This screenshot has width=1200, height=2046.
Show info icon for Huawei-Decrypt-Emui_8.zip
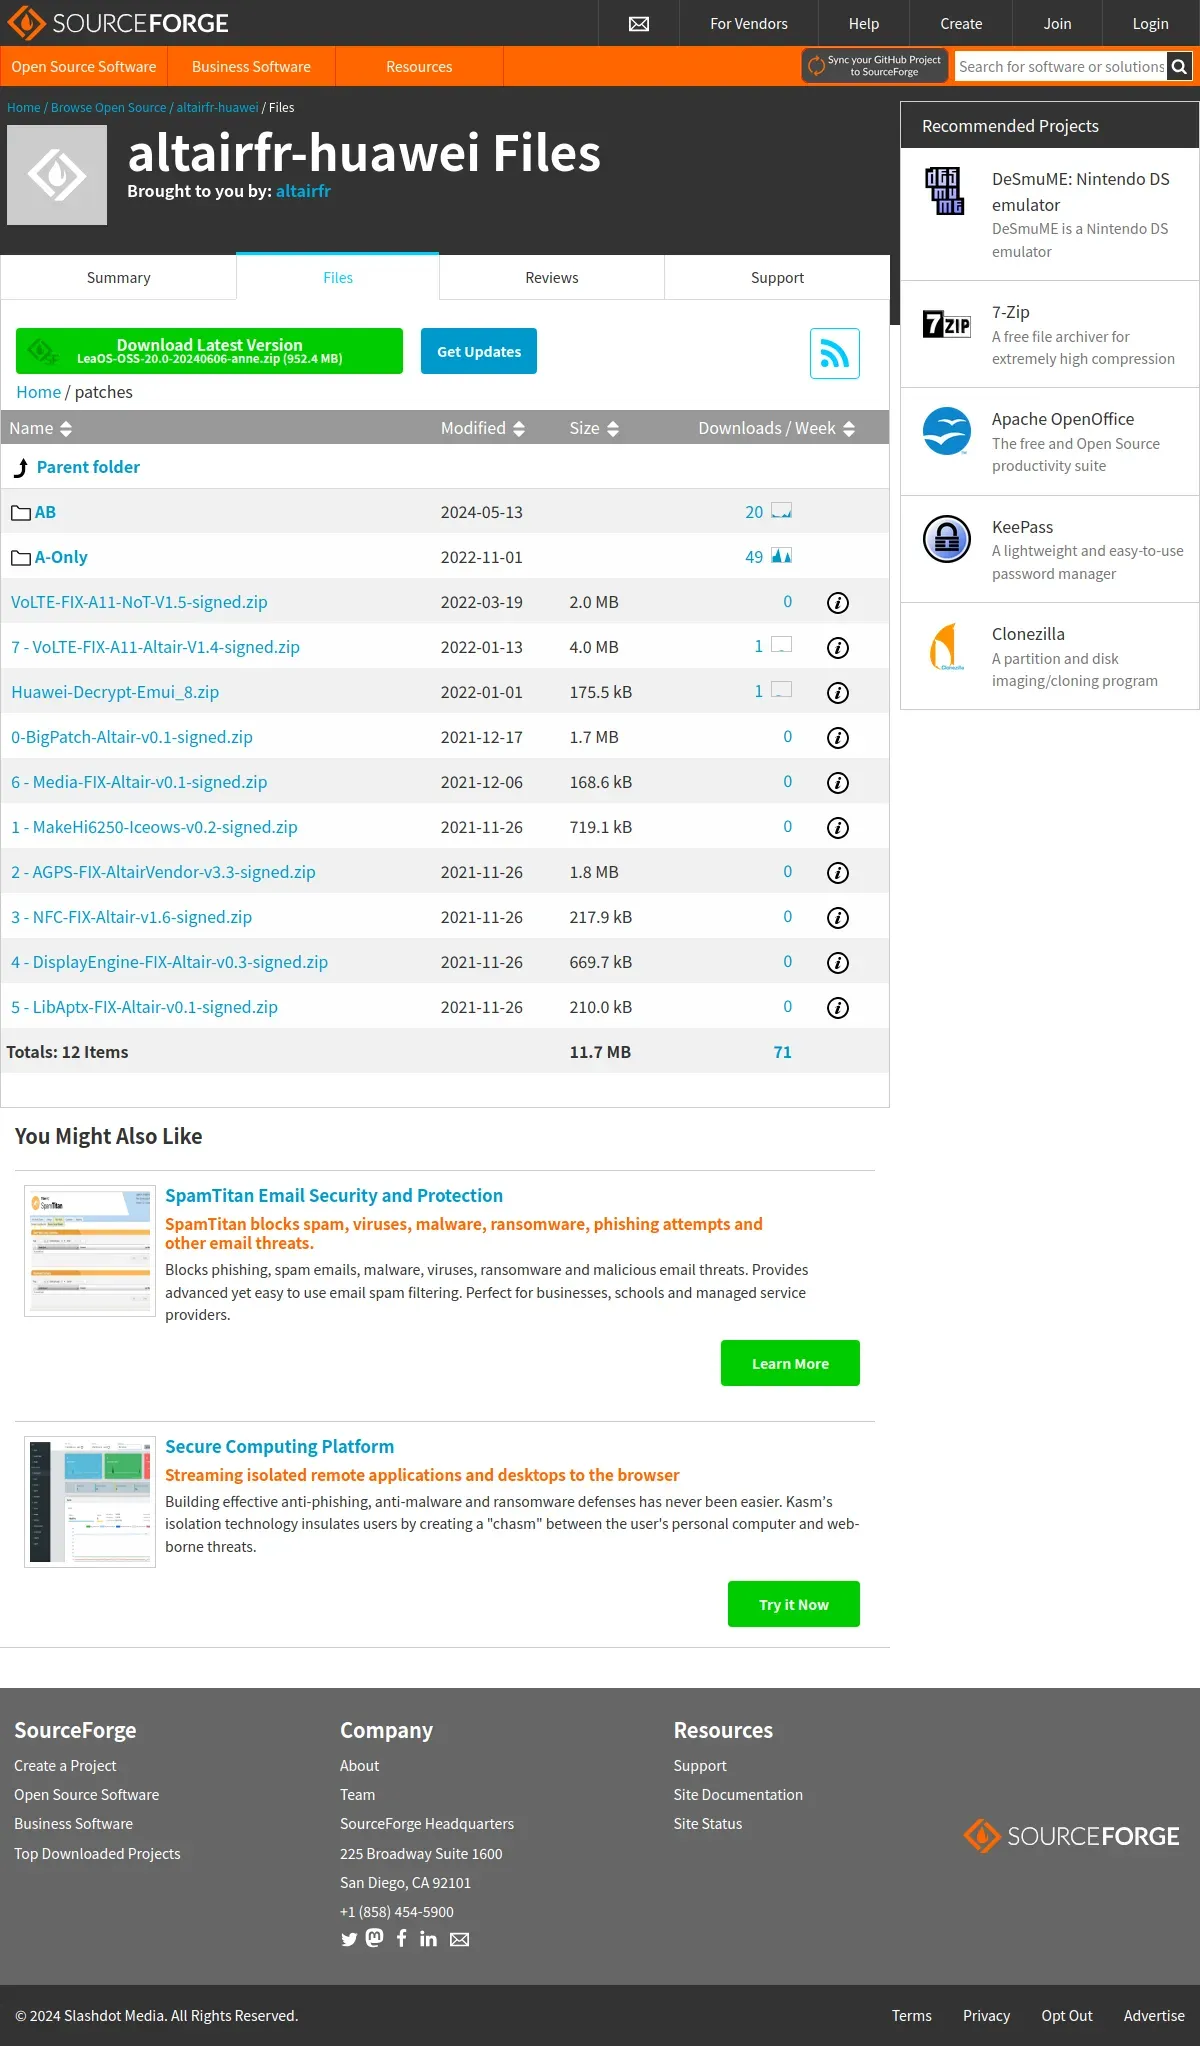click(x=838, y=693)
